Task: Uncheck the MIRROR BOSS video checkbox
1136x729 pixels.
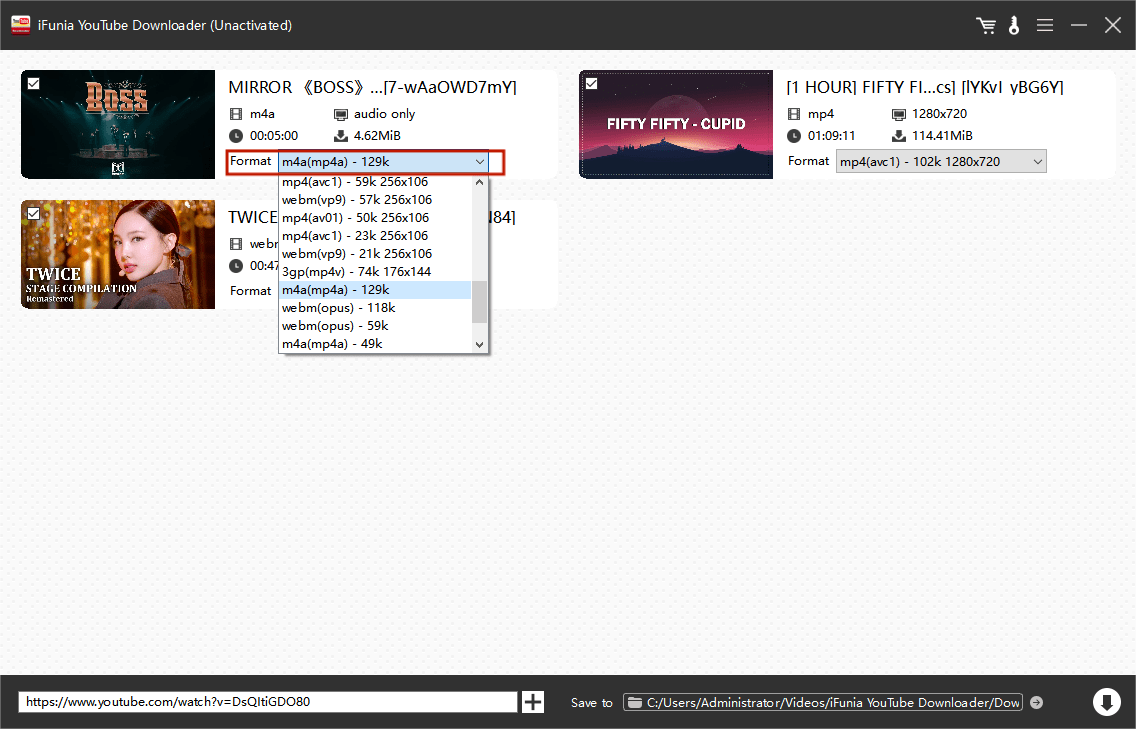Action: click(x=33, y=84)
